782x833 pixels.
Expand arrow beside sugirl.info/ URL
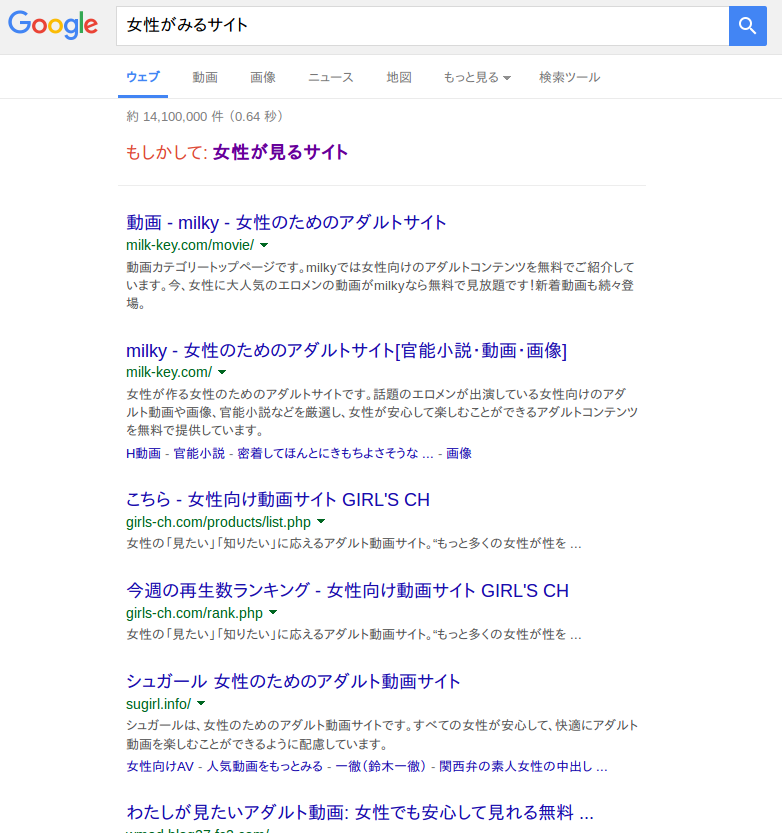(x=201, y=703)
